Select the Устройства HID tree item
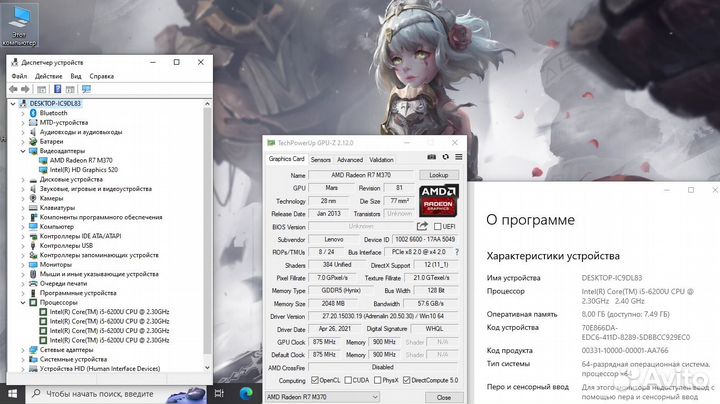Screen dimensions: 720x404 pyautogui.click(x=100, y=369)
